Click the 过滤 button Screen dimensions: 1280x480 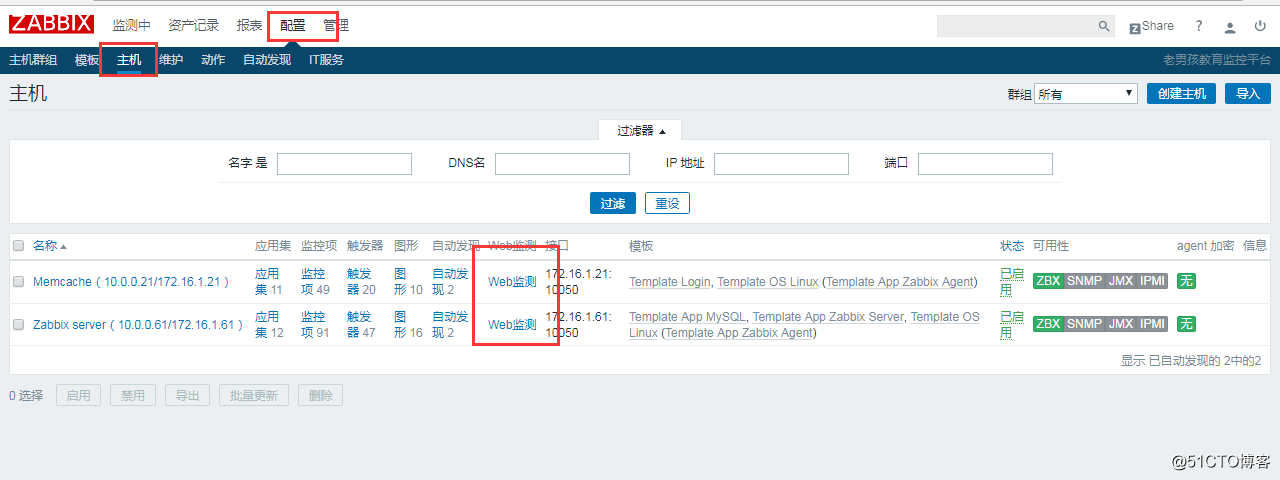(613, 203)
